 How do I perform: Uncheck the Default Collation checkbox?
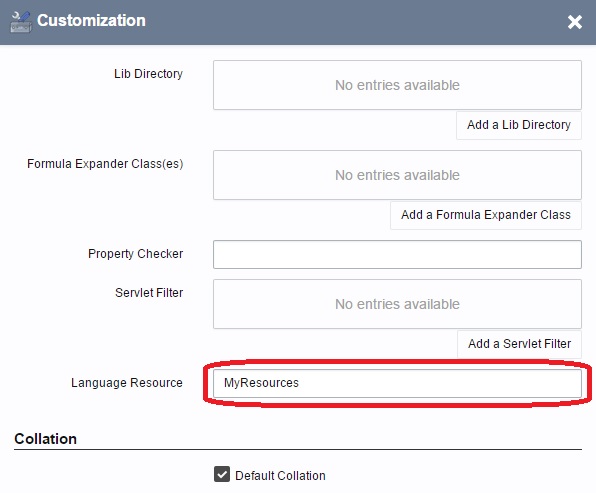click(x=222, y=474)
